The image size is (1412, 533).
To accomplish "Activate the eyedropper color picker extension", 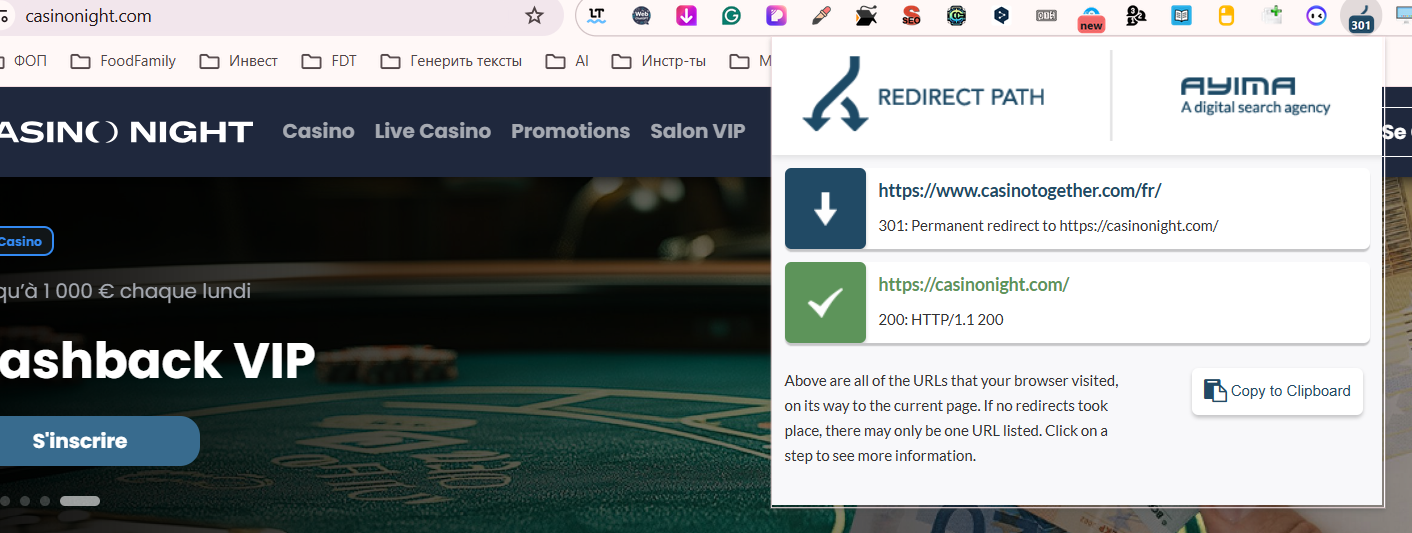I will (x=822, y=15).
